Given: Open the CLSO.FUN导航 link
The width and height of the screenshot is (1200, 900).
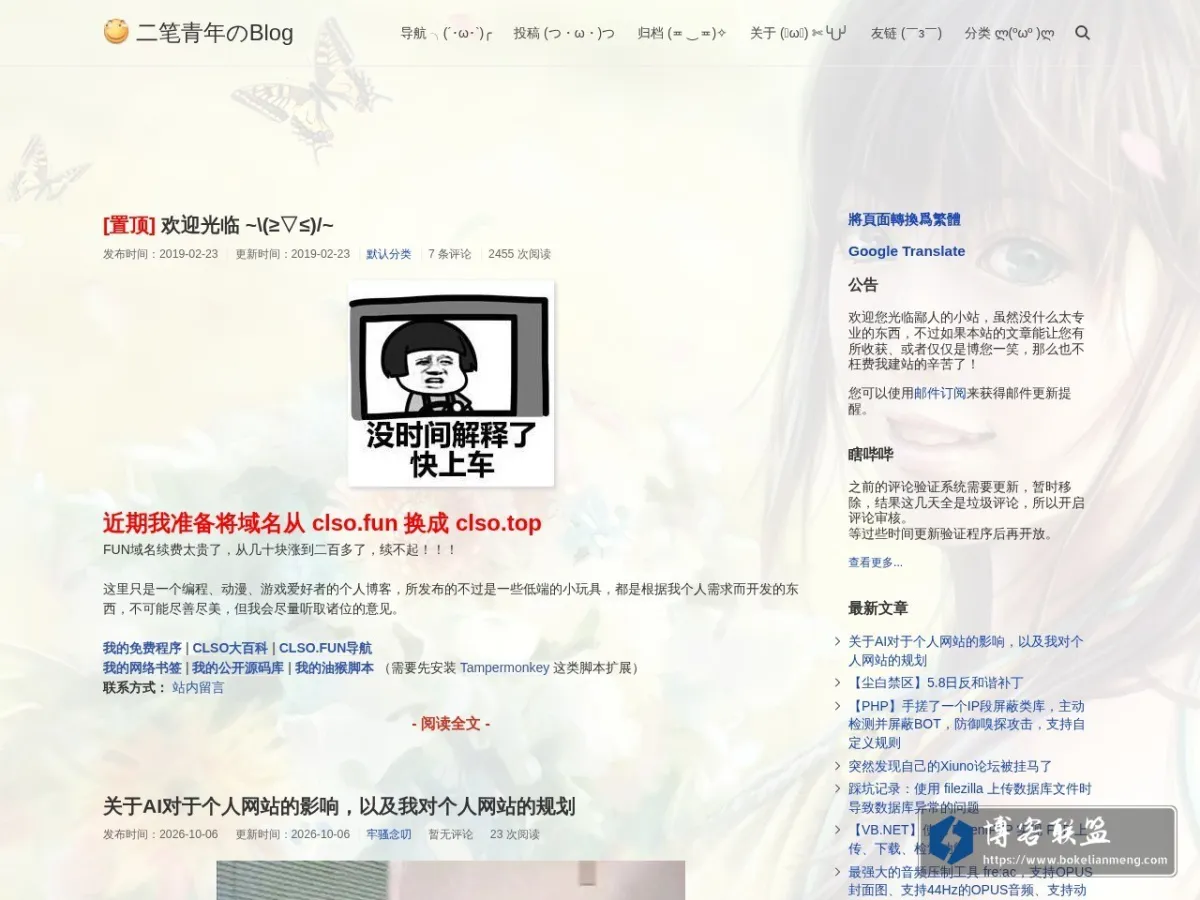Looking at the screenshot, I should (325, 648).
